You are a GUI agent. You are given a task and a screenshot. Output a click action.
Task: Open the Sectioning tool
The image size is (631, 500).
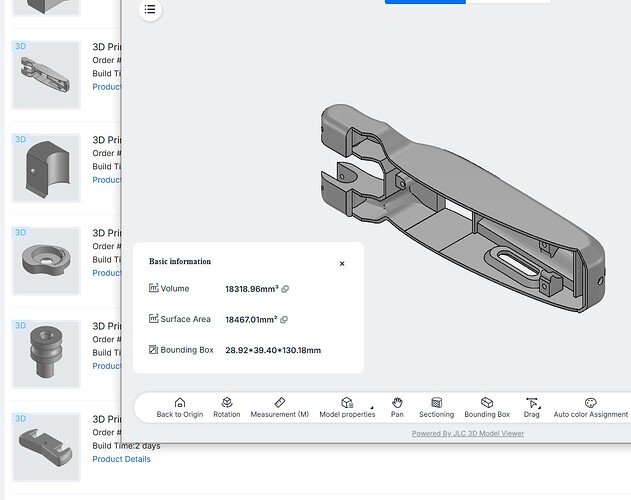pos(436,408)
